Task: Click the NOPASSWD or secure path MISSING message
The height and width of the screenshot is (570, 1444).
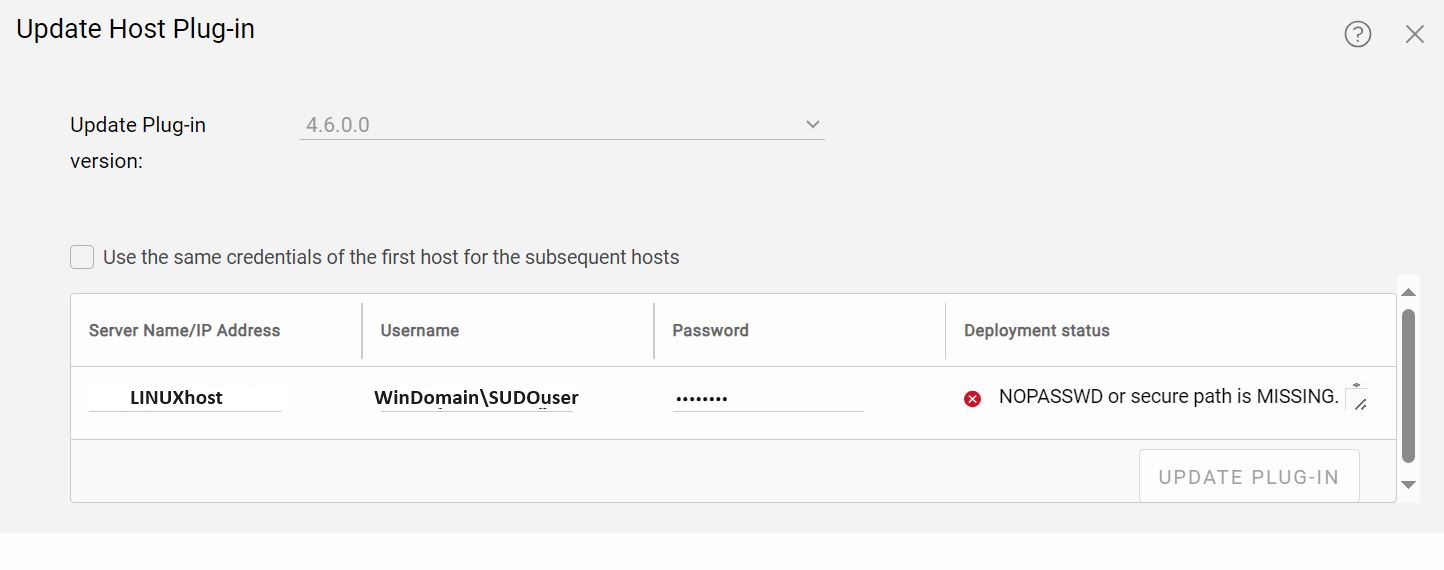Action: pos(1168,397)
